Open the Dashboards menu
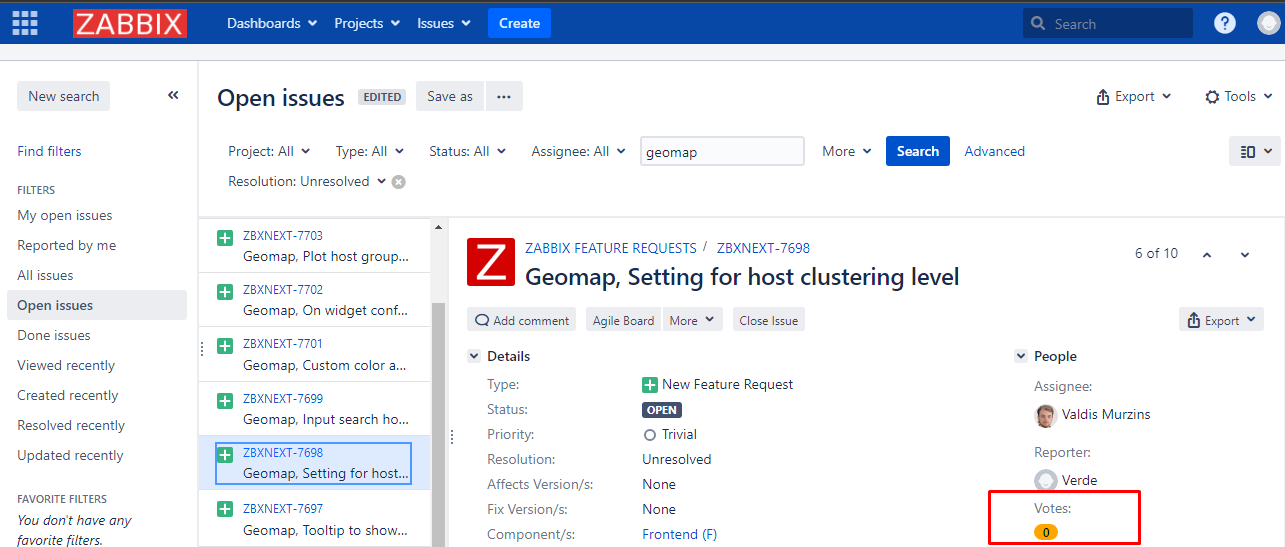Image resolution: width=1285 pixels, height=547 pixels. tap(271, 23)
